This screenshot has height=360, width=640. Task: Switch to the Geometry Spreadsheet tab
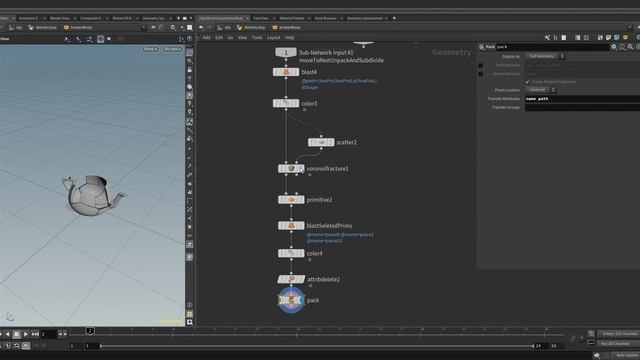click(x=365, y=18)
